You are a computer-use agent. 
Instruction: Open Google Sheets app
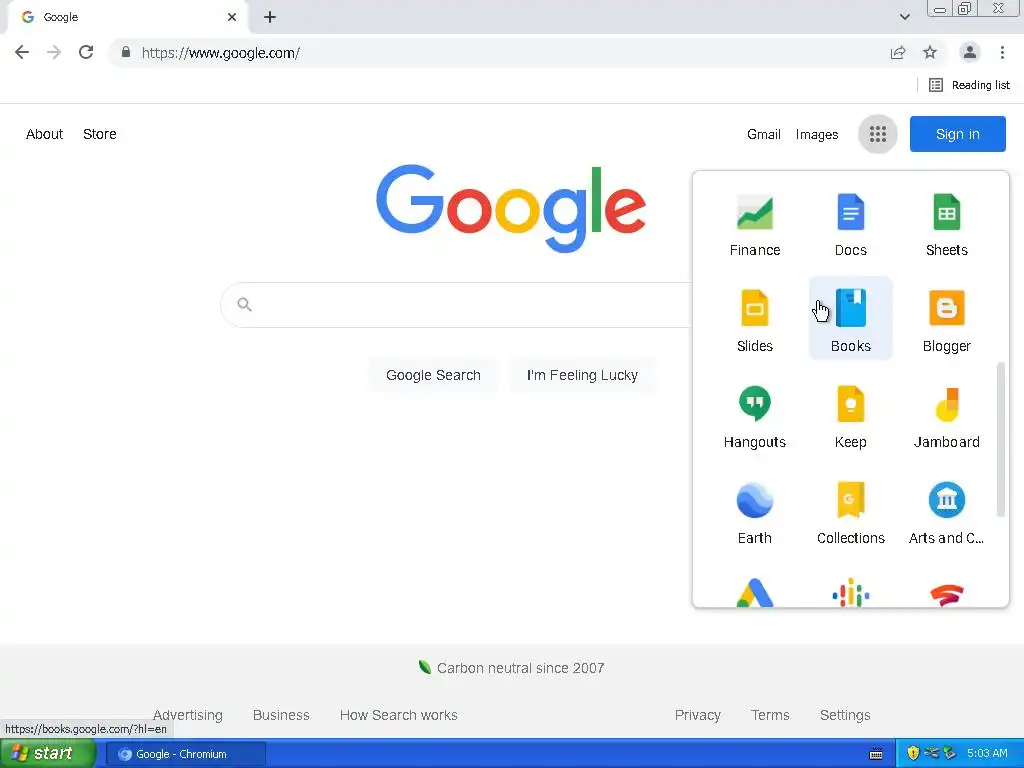point(946,224)
